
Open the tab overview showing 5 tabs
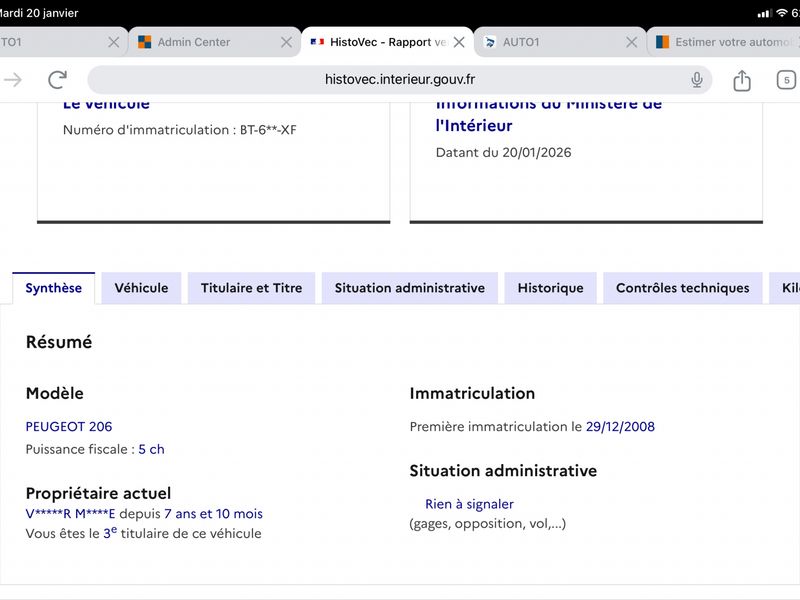[x=786, y=80]
